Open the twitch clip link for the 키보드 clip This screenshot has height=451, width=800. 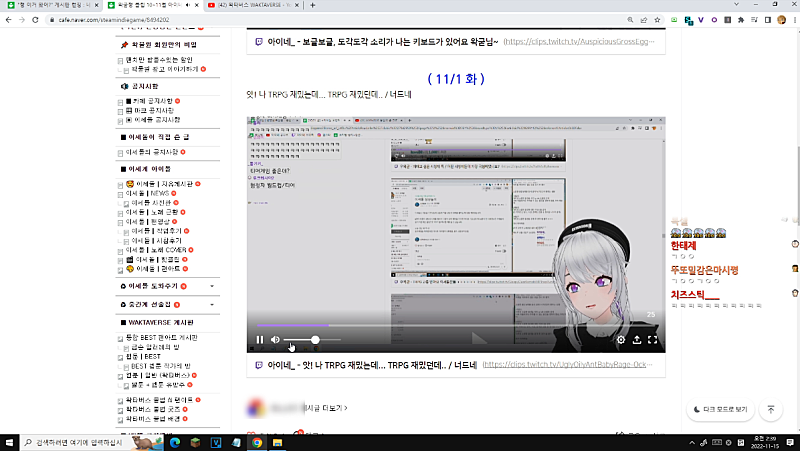click(579, 42)
